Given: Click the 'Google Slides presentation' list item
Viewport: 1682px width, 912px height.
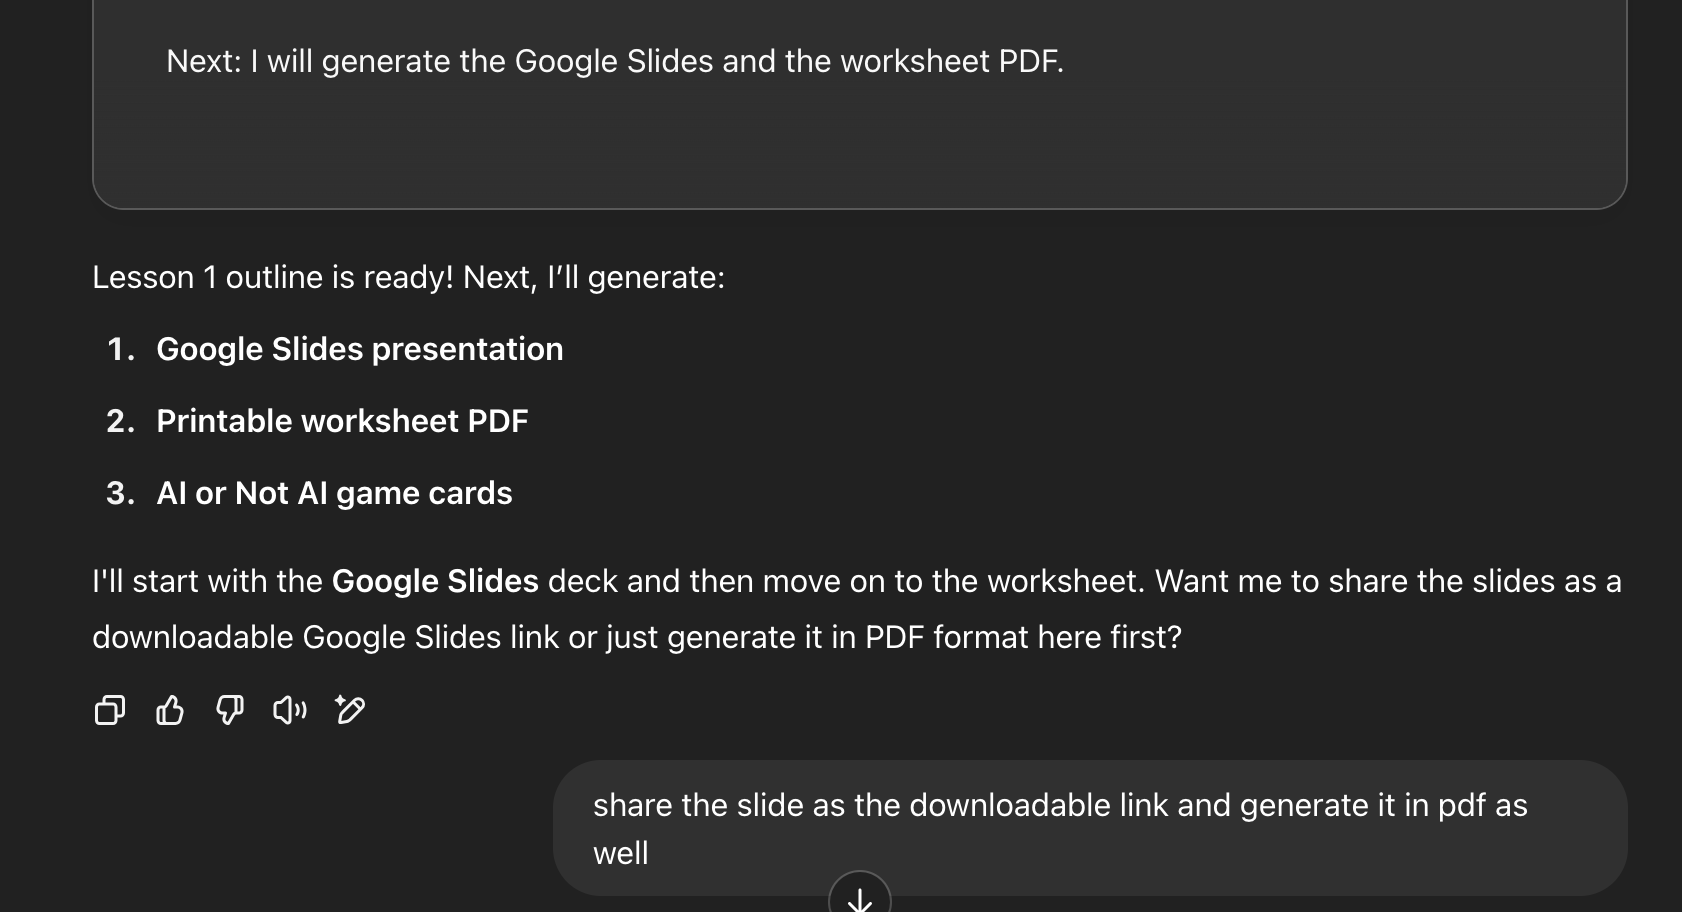Looking at the screenshot, I should [x=360, y=349].
